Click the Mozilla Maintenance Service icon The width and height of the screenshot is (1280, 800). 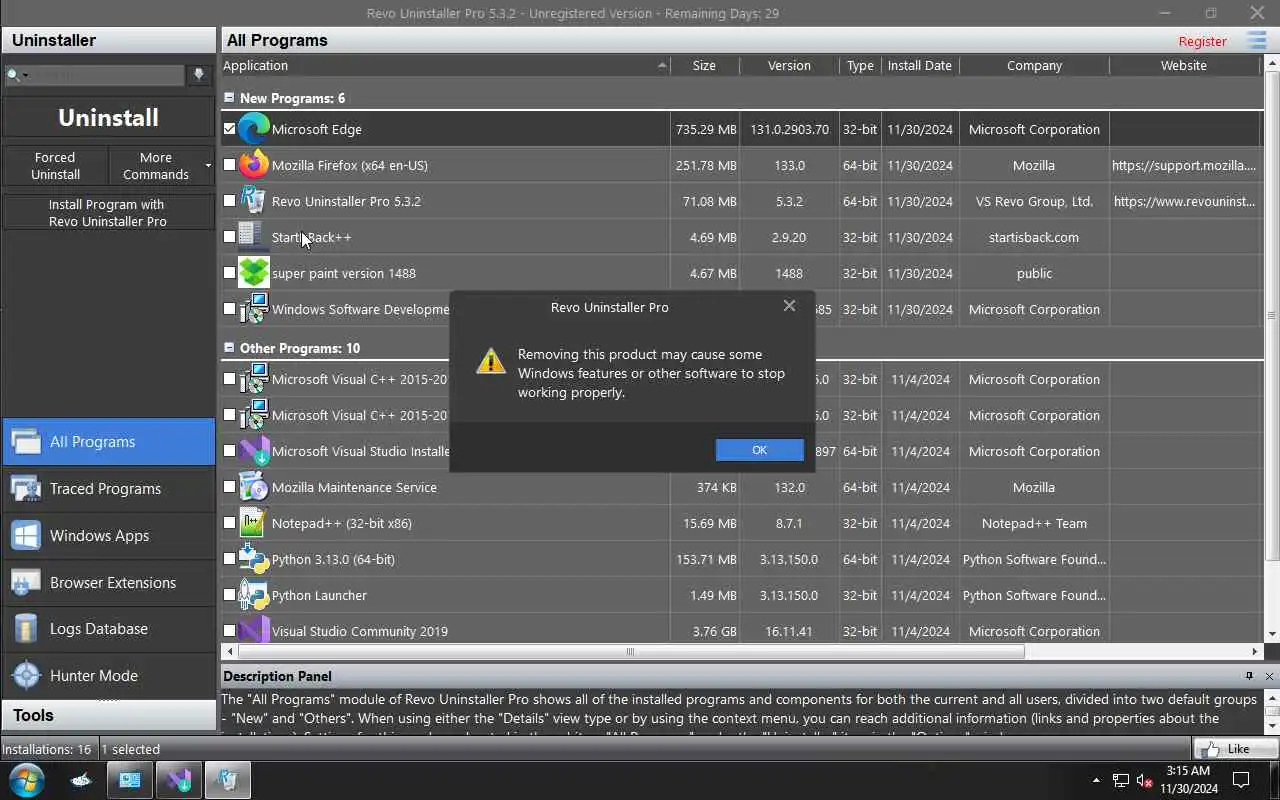click(254, 487)
